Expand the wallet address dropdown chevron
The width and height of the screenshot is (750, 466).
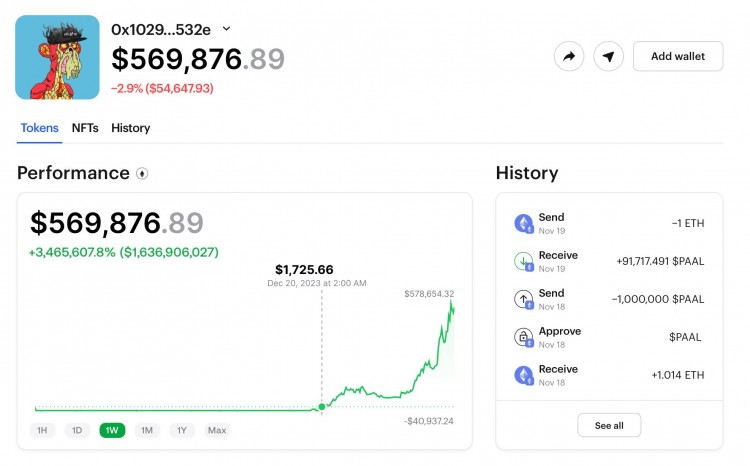(226, 29)
